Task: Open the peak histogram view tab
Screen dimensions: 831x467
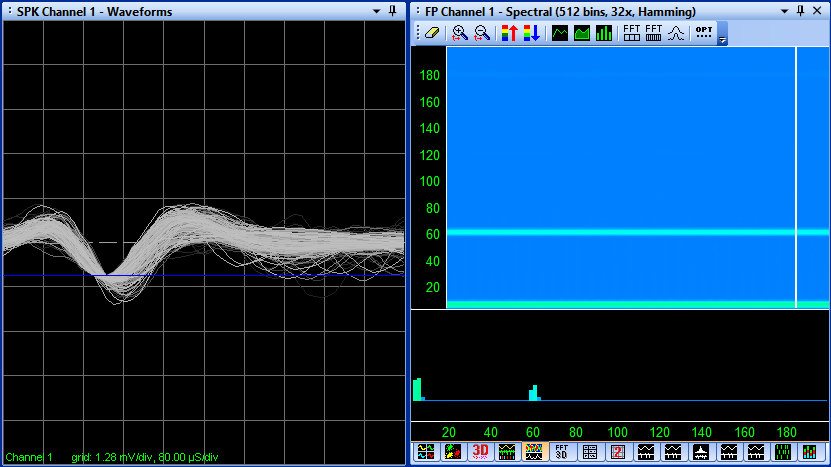Action: tap(701, 452)
